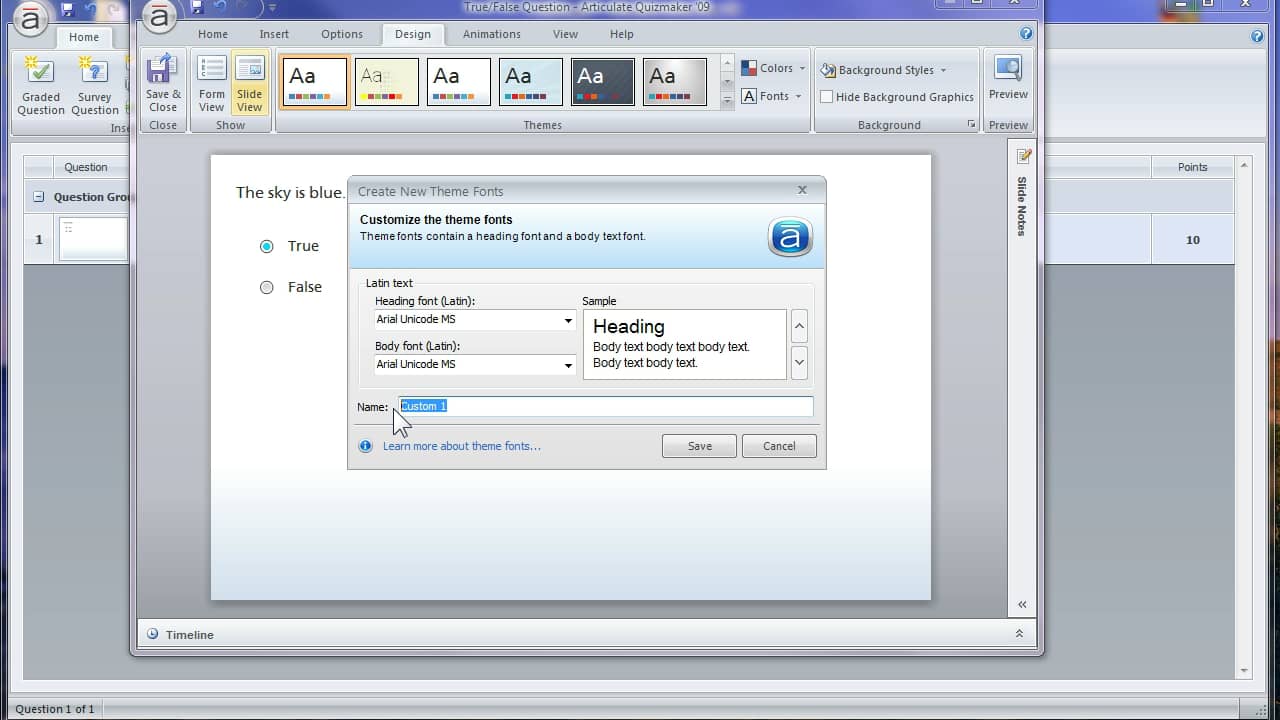Select the dark charcoal theme thumbnail
The image size is (1280, 720).
[603, 82]
